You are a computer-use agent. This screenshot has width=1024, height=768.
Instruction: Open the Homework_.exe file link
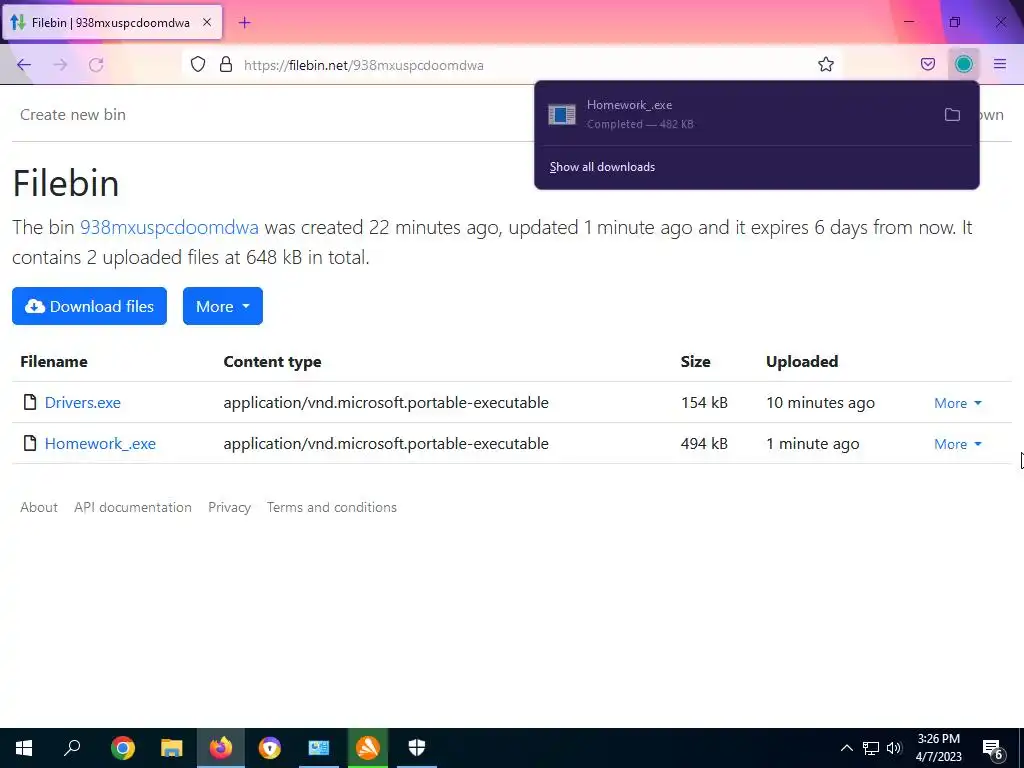click(100, 443)
